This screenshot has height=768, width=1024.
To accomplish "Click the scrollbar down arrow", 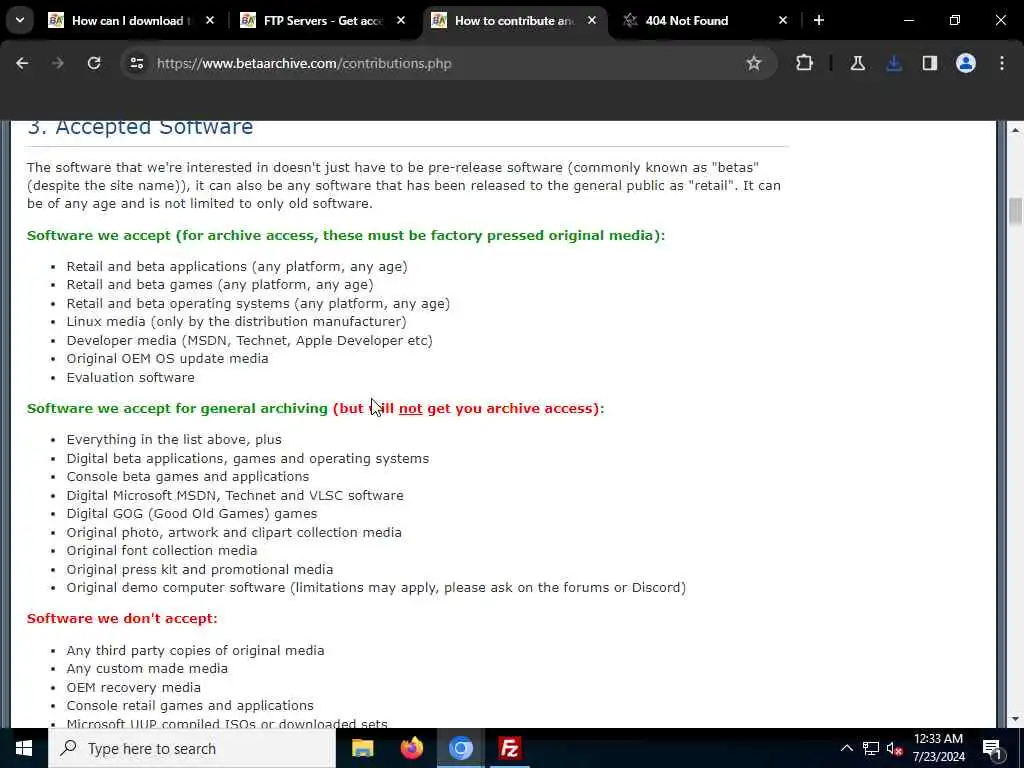I will [1015, 719].
